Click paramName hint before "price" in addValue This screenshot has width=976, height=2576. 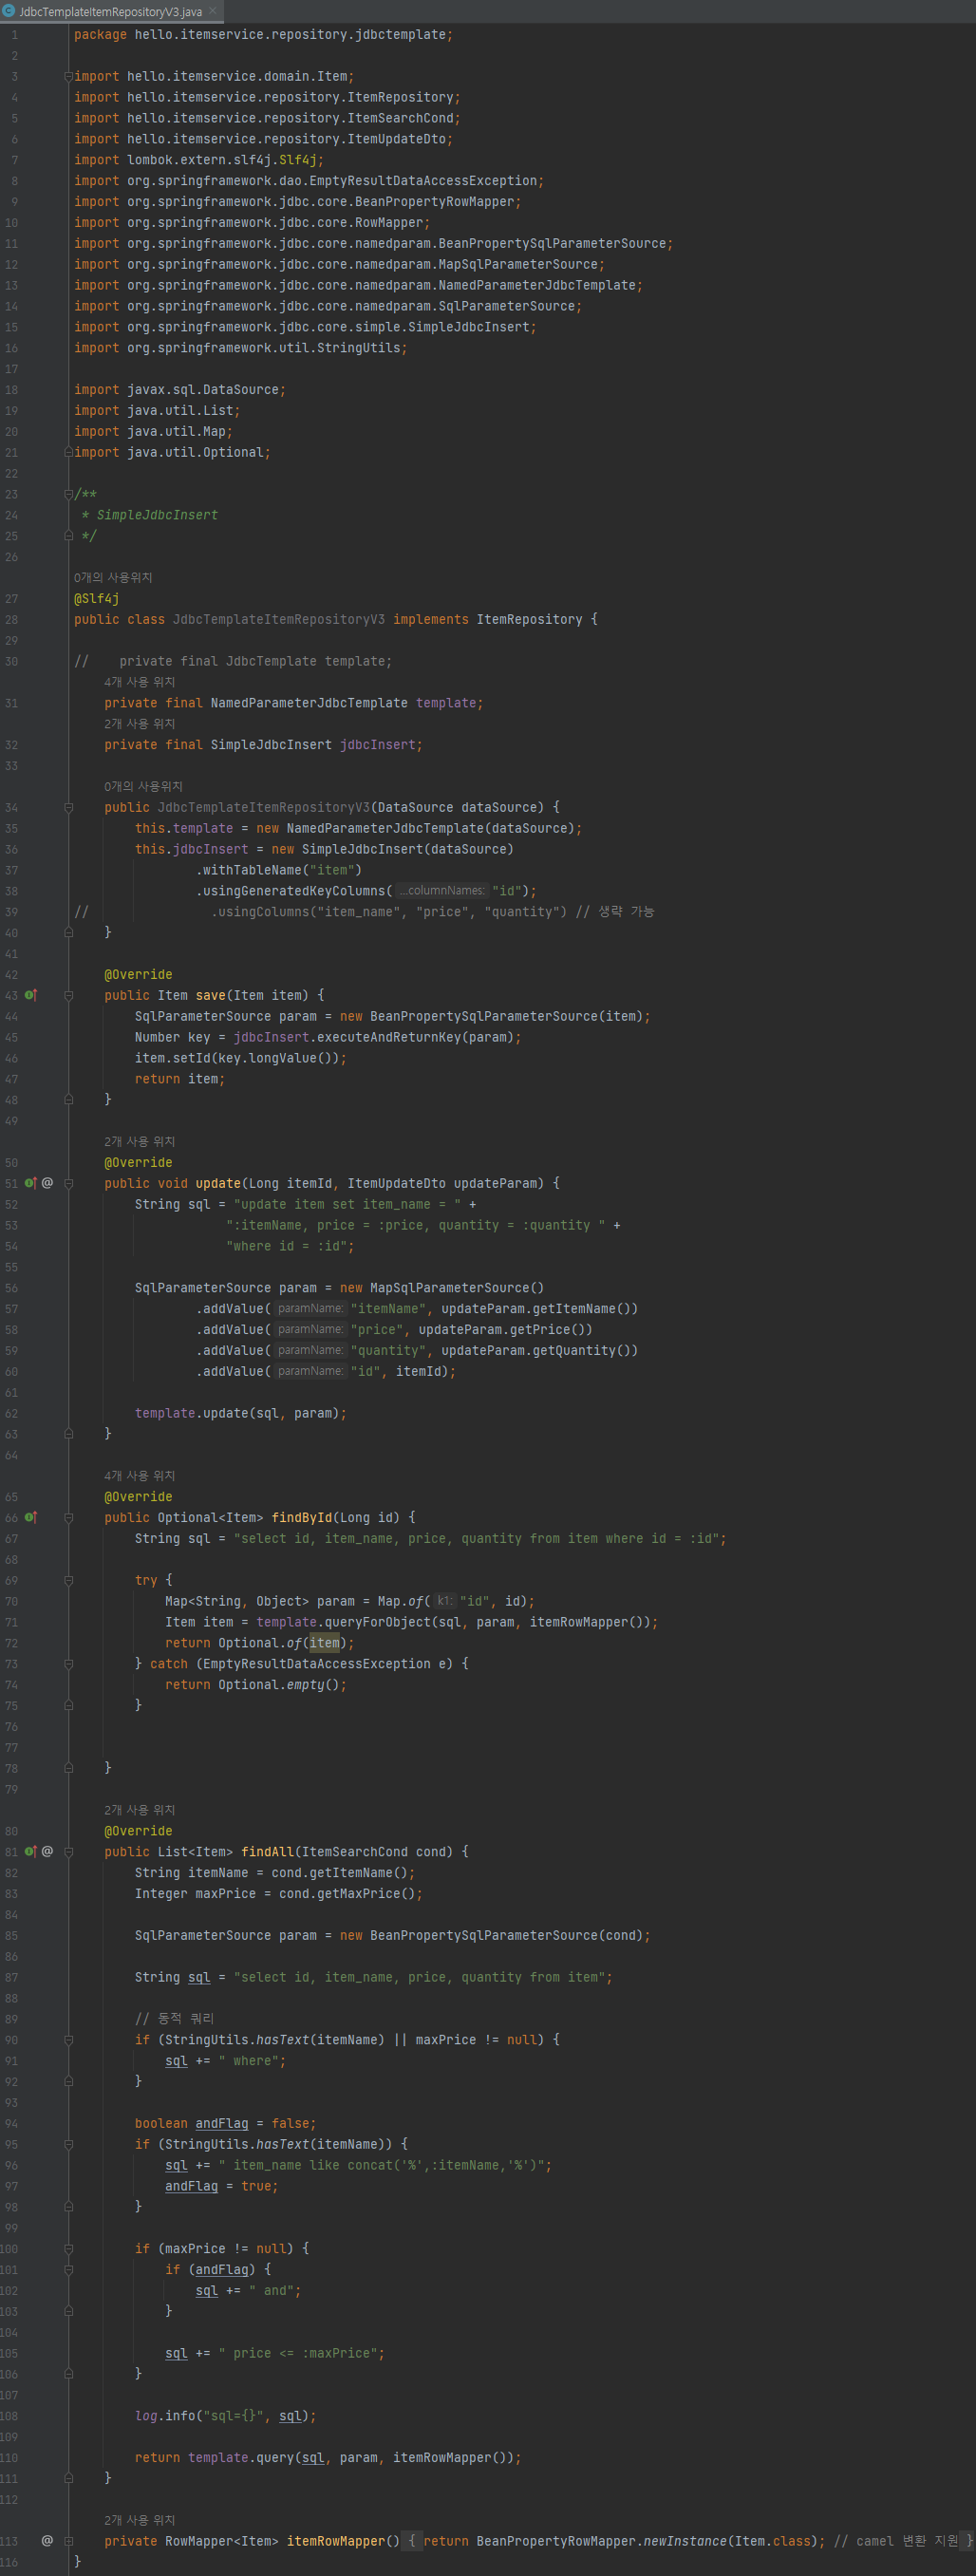pyautogui.click(x=311, y=1329)
